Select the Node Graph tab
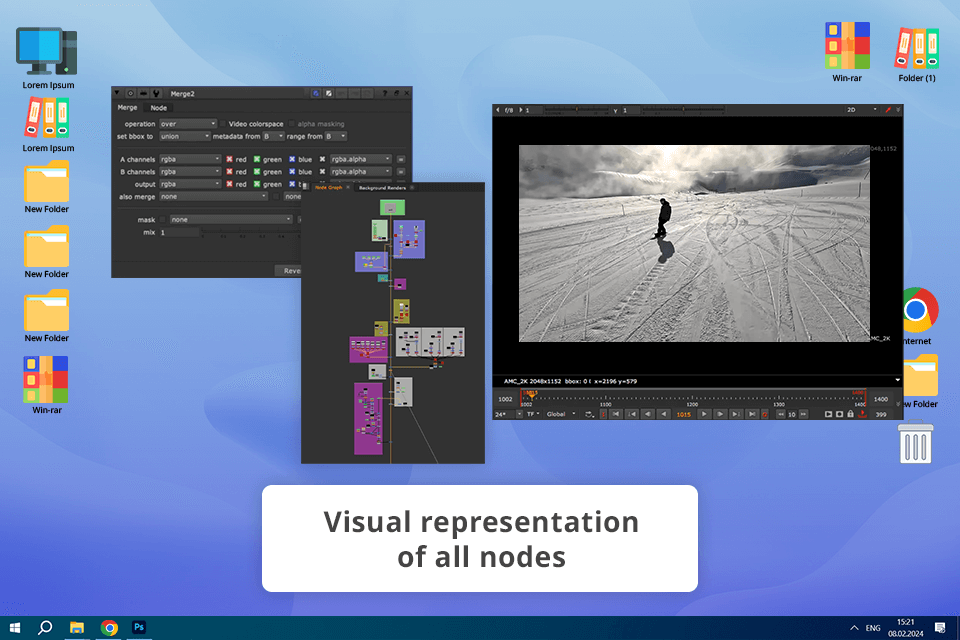 (329, 187)
